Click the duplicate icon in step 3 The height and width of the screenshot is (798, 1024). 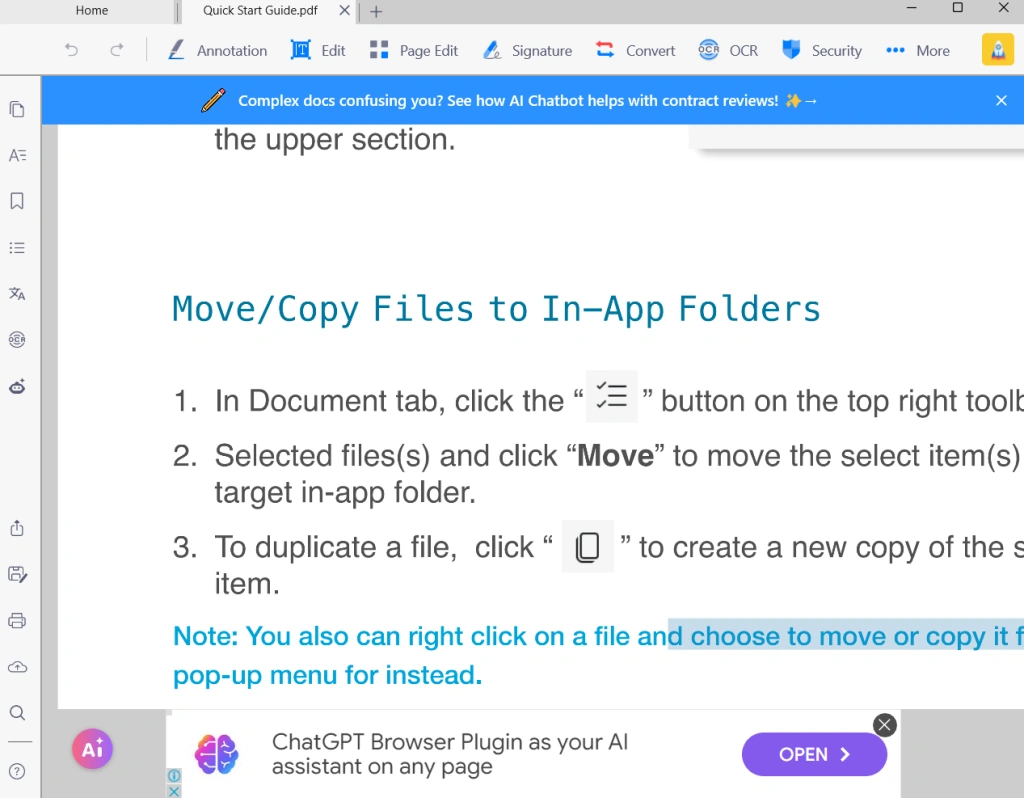point(588,546)
